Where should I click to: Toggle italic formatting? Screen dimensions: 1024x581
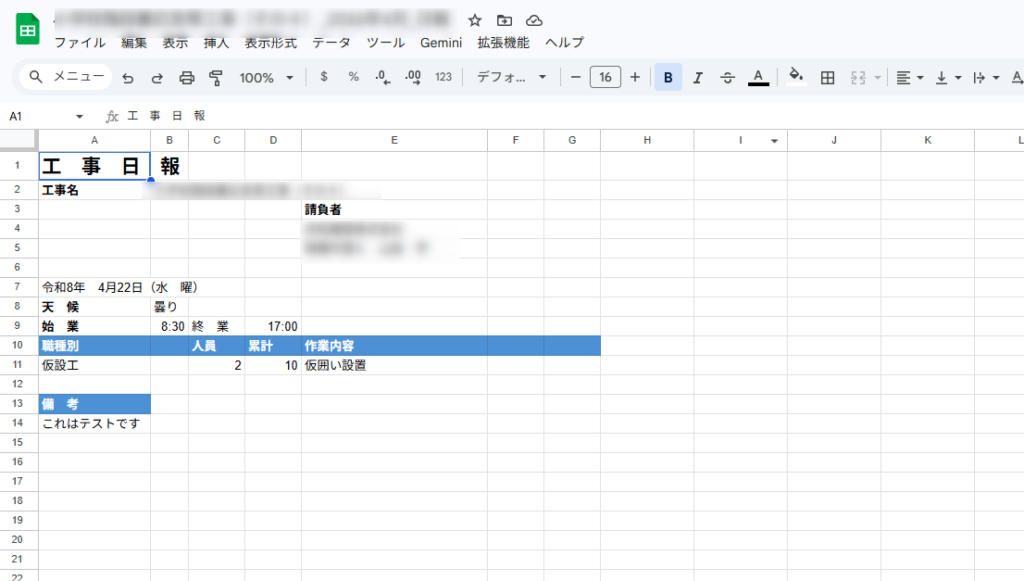tap(698, 77)
